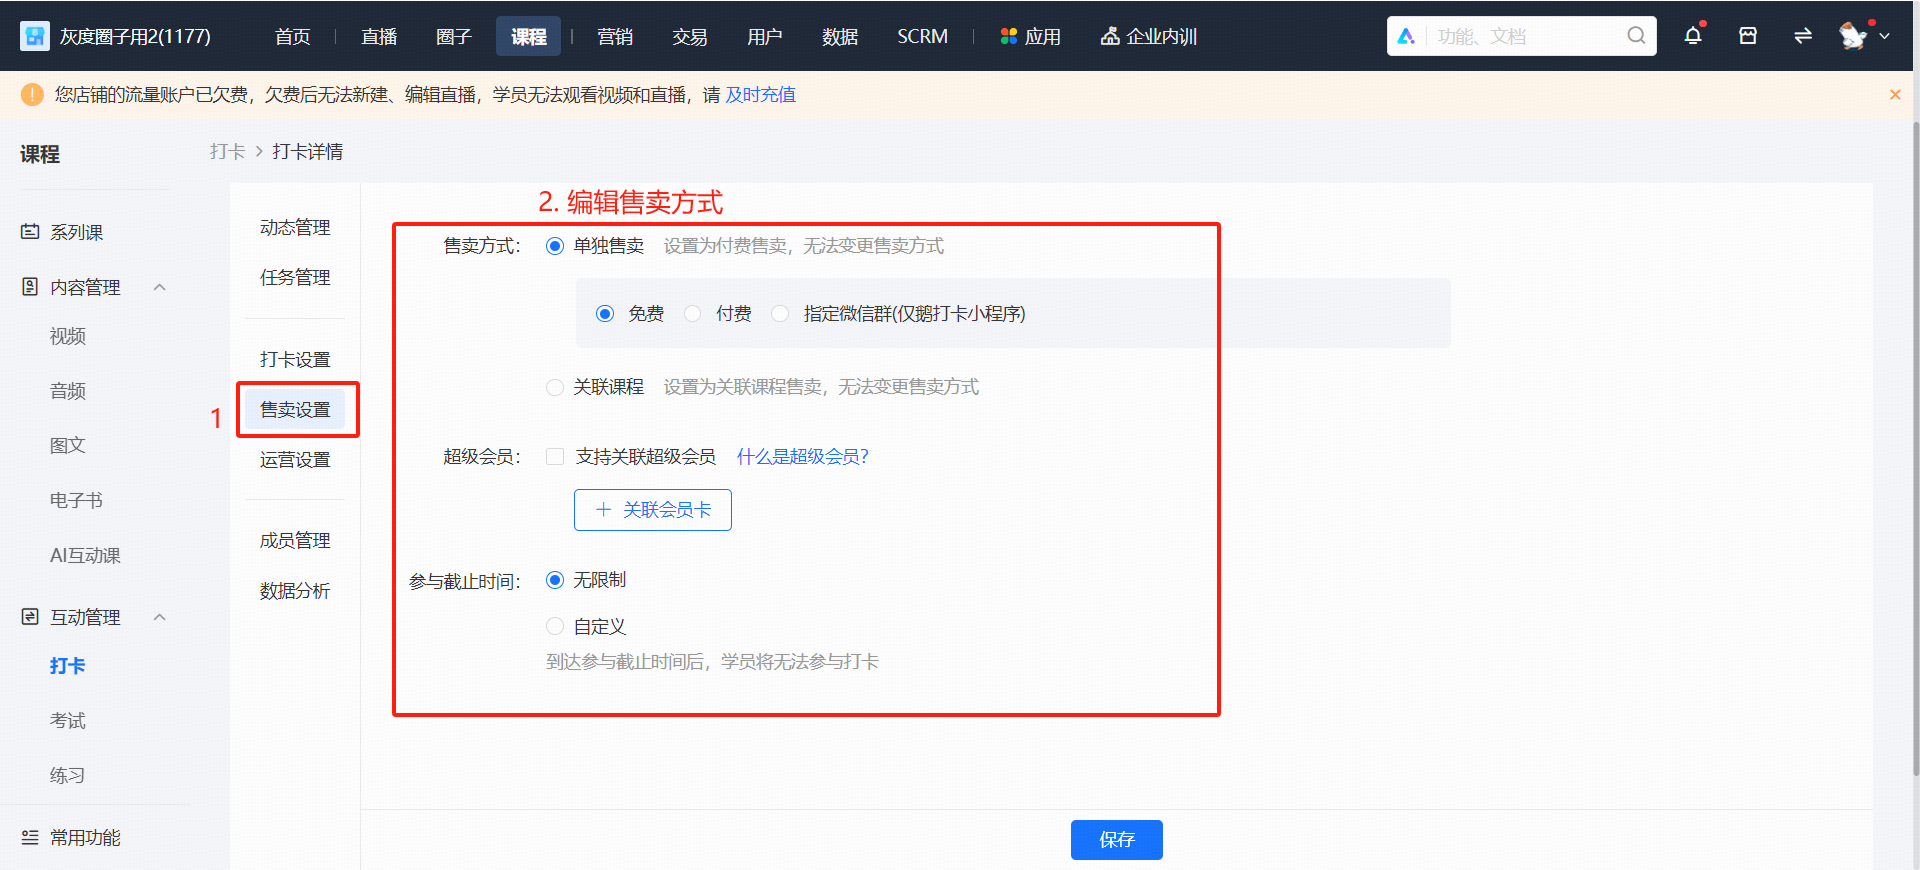Go to 练习 in sidebar

coord(68,776)
